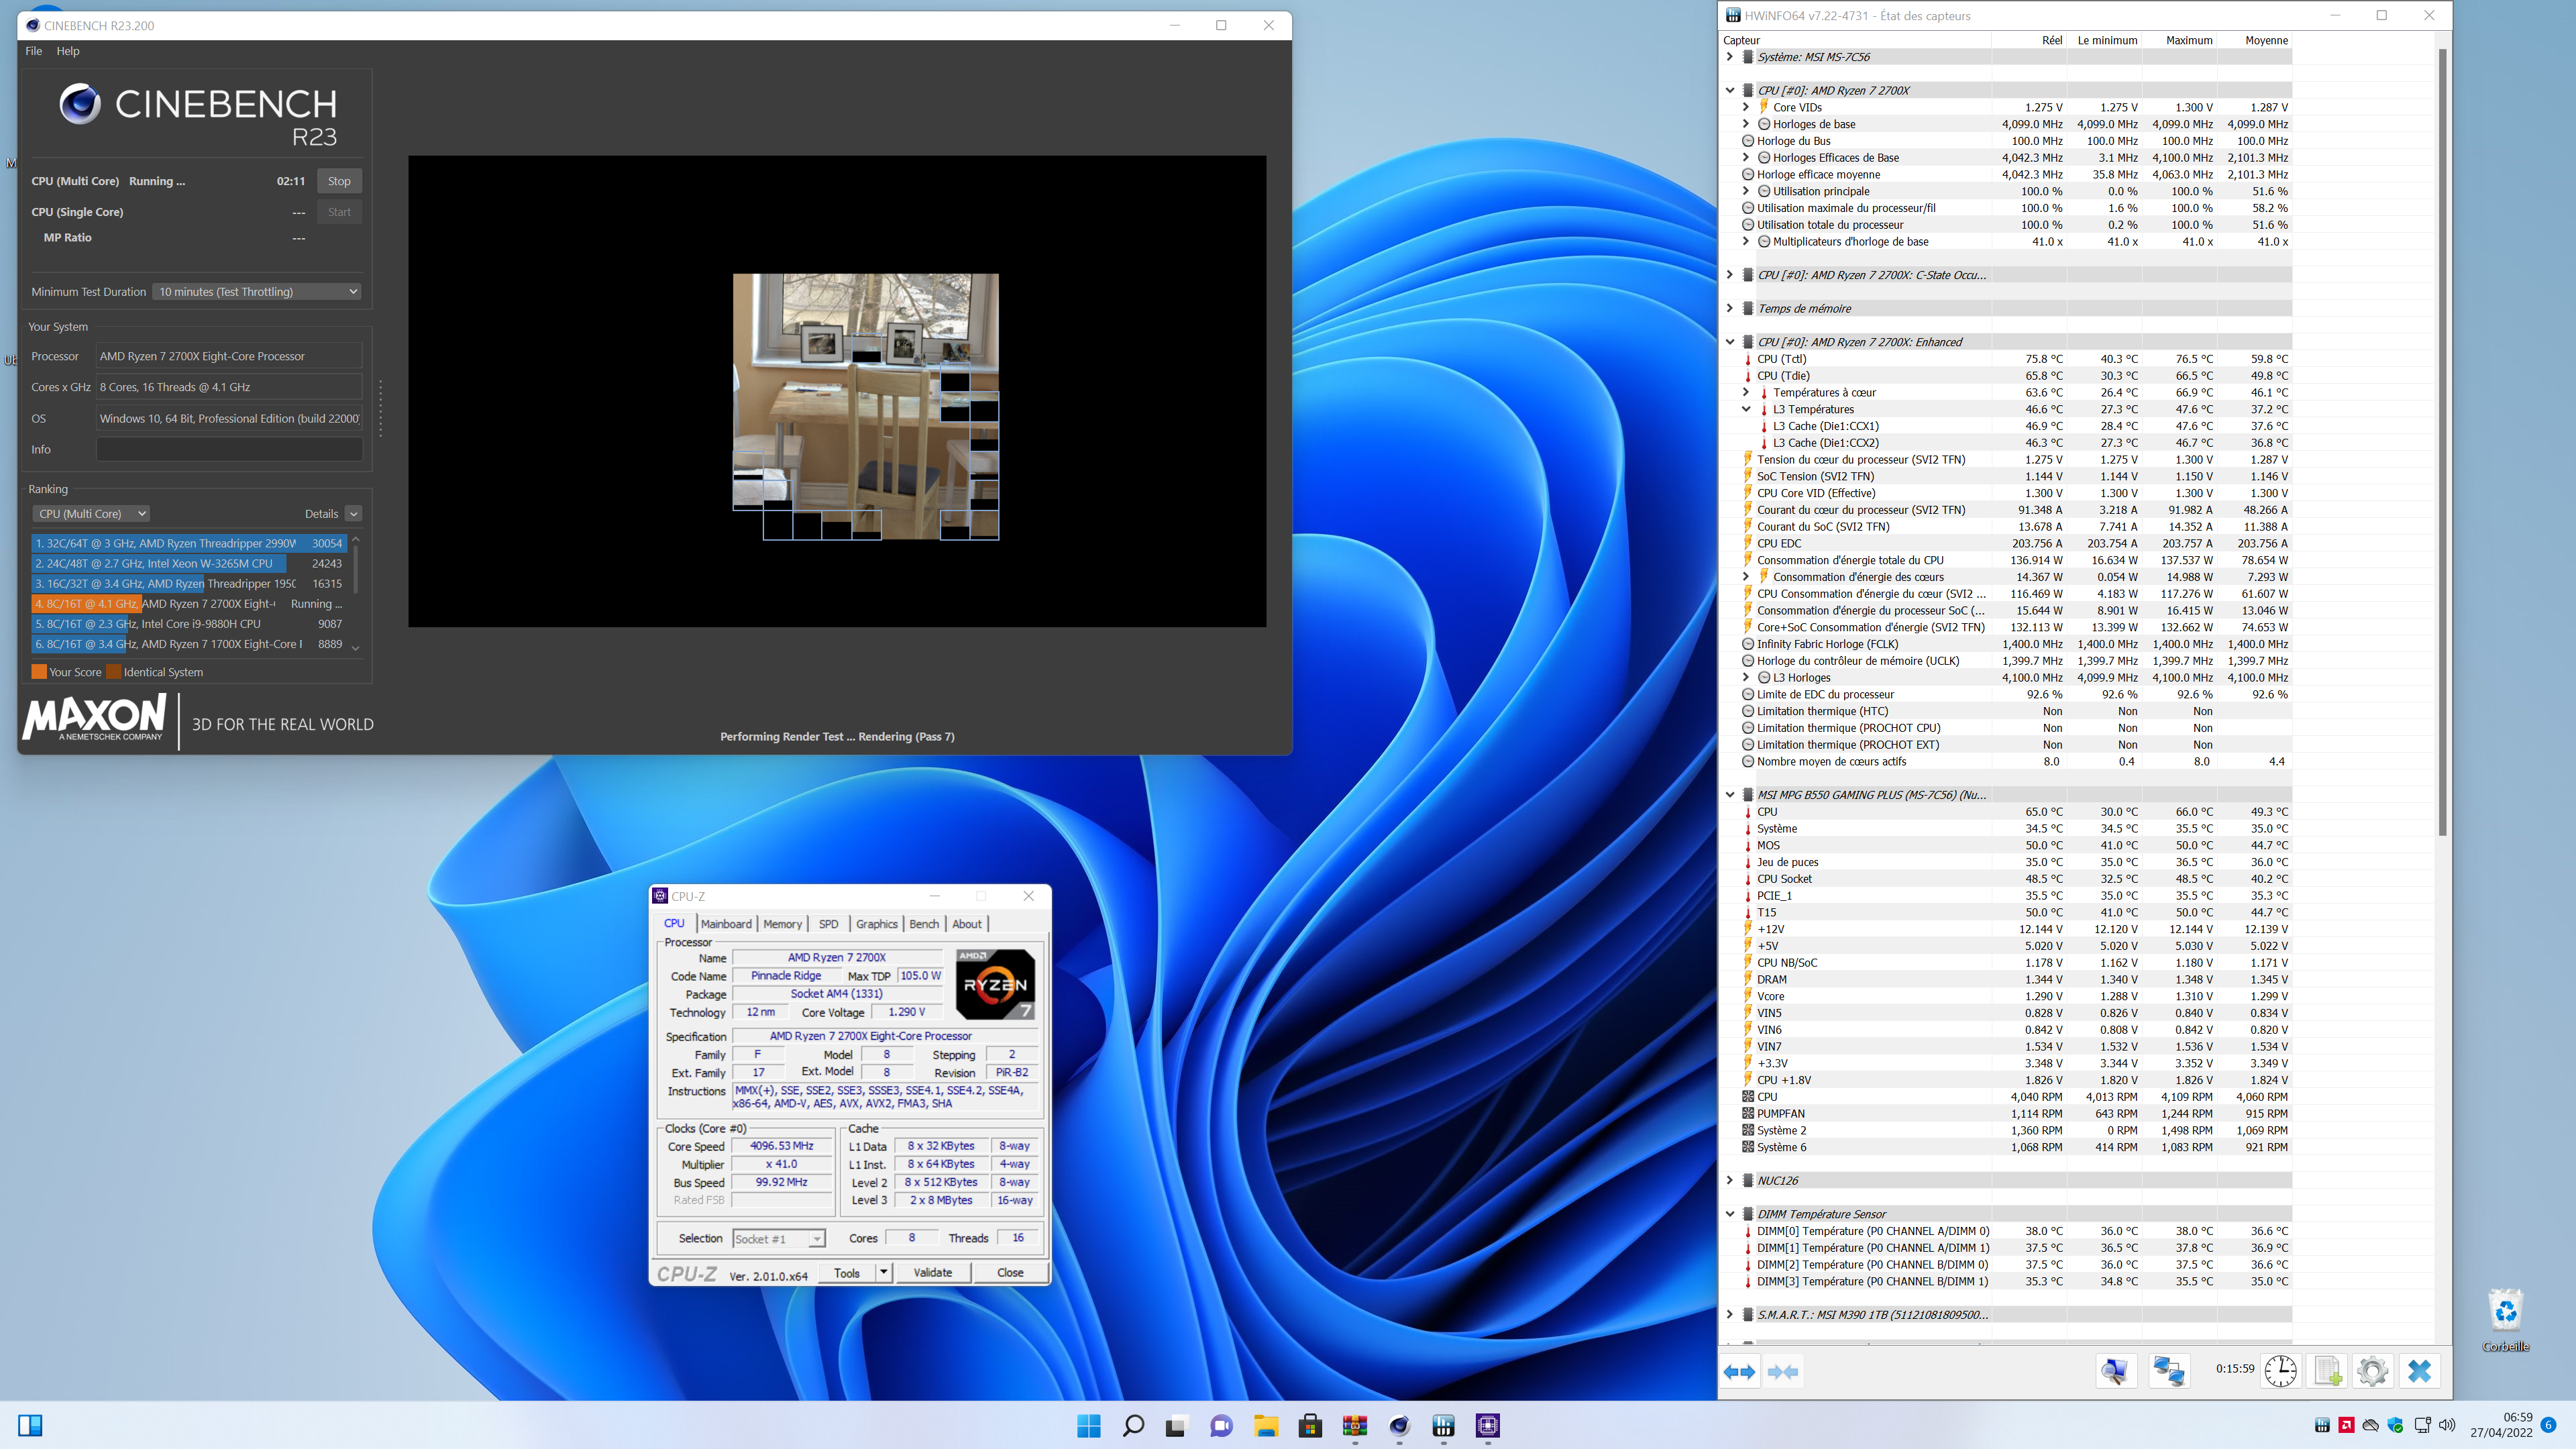The image size is (2576, 1449).
Task: Collapse L3 Températures tree node
Action: coord(1746,409)
